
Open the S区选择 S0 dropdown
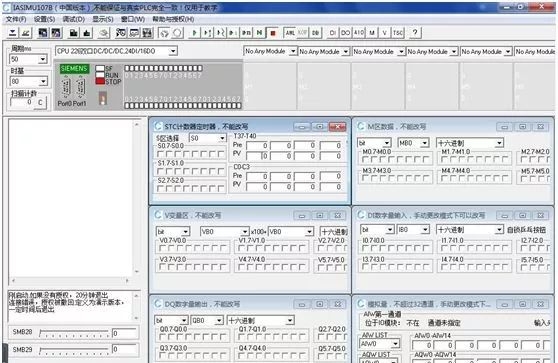click(x=222, y=138)
